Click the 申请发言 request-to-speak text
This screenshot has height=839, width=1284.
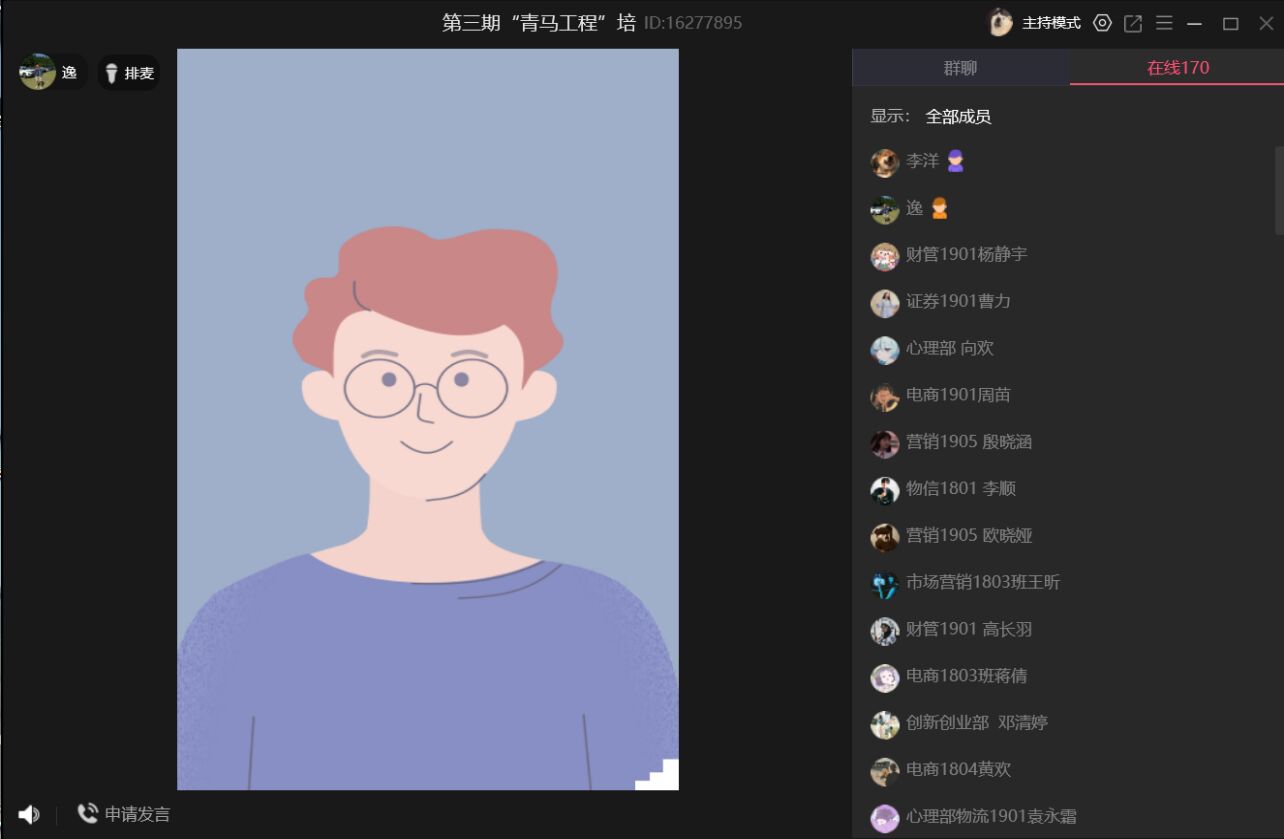(x=137, y=814)
